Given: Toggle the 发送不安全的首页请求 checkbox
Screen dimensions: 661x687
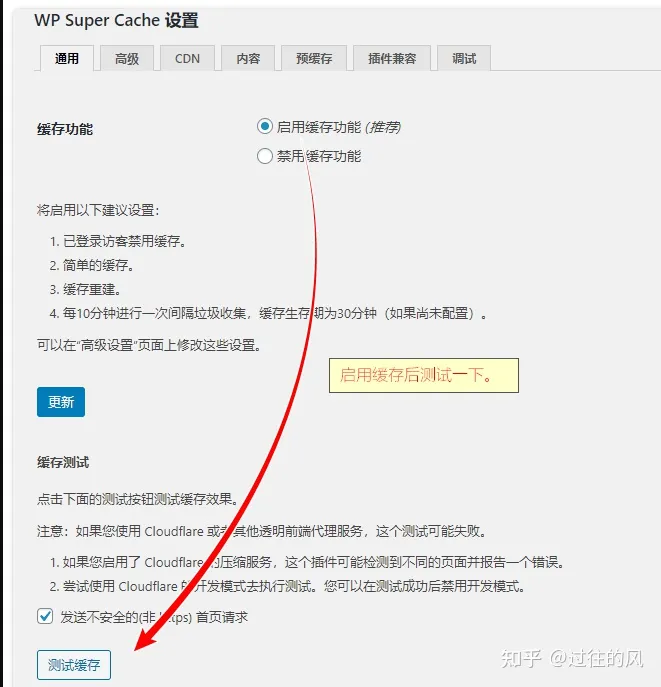Looking at the screenshot, I should click(45, 616).
